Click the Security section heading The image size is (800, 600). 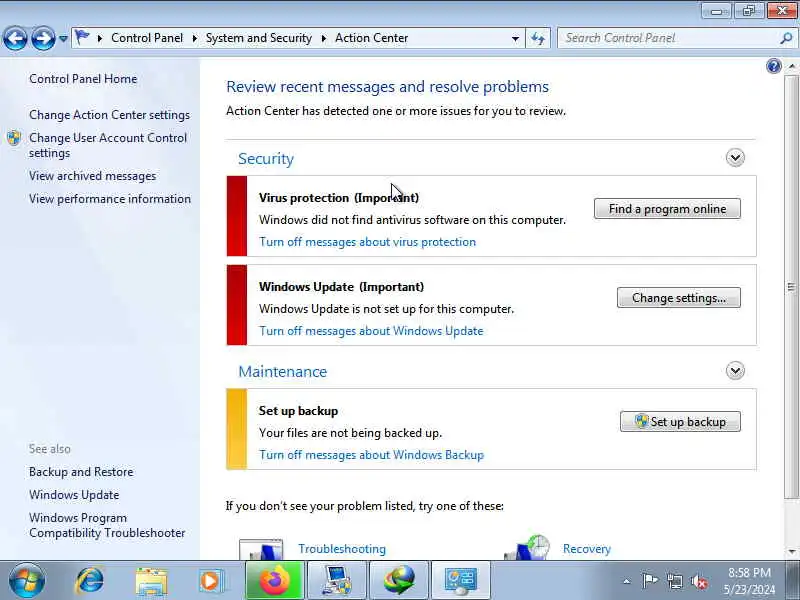click(x=266, y=159)
